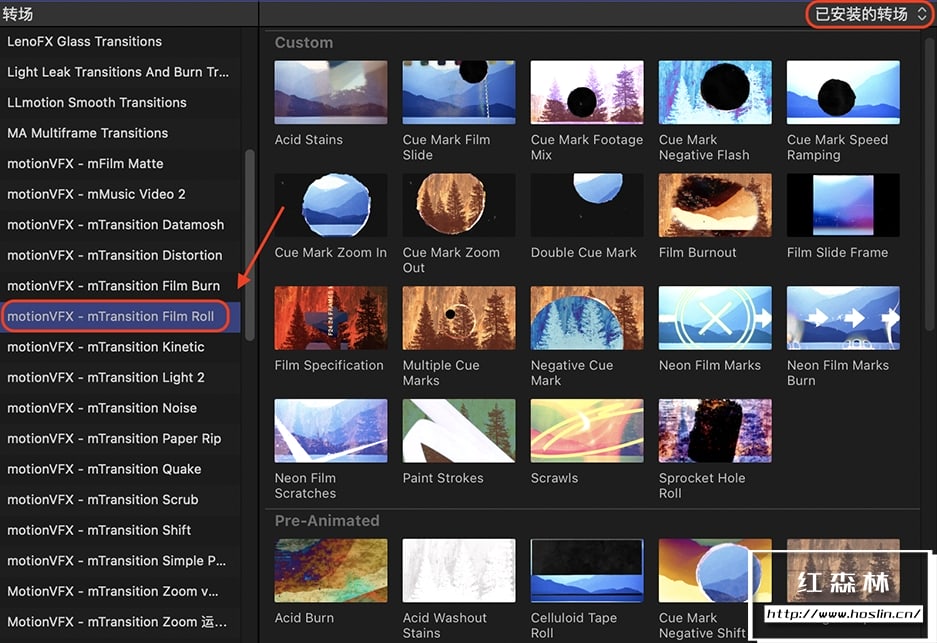Choose the Cue Mark Film Slide thumbnail
937x643 pixels.
point(458,92)
